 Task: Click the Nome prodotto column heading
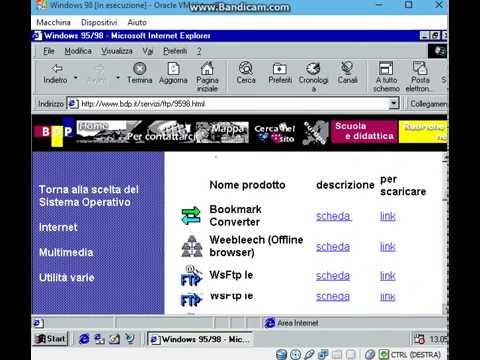pyautogui.click(x=247, y=185)
